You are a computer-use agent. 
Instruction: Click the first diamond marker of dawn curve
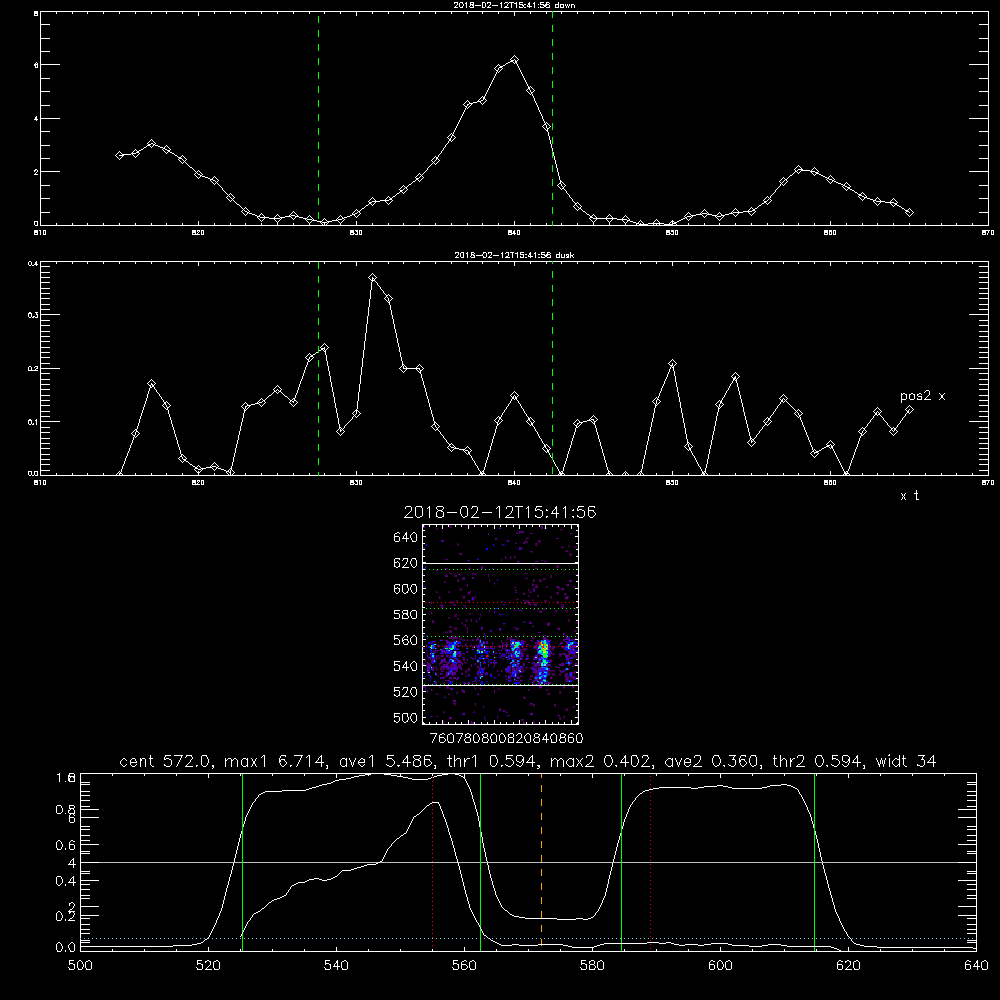click(119, 155)
